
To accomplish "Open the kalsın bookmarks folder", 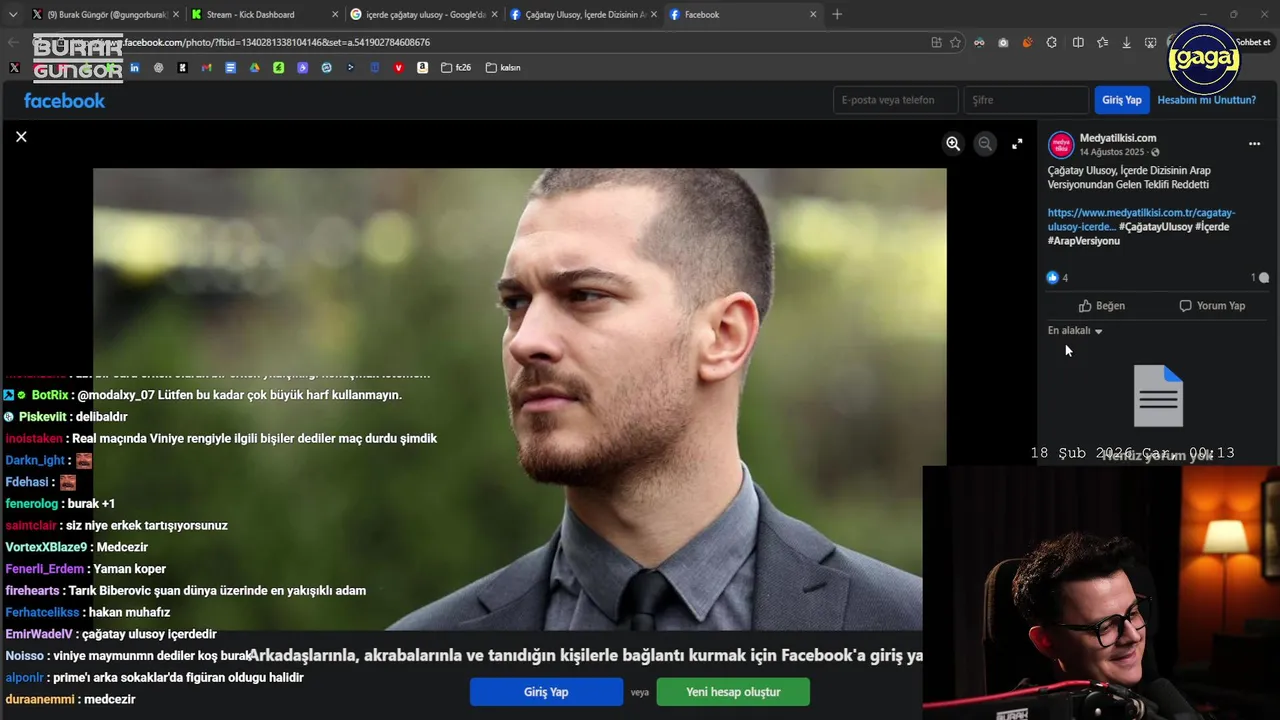I will (503, 68).
